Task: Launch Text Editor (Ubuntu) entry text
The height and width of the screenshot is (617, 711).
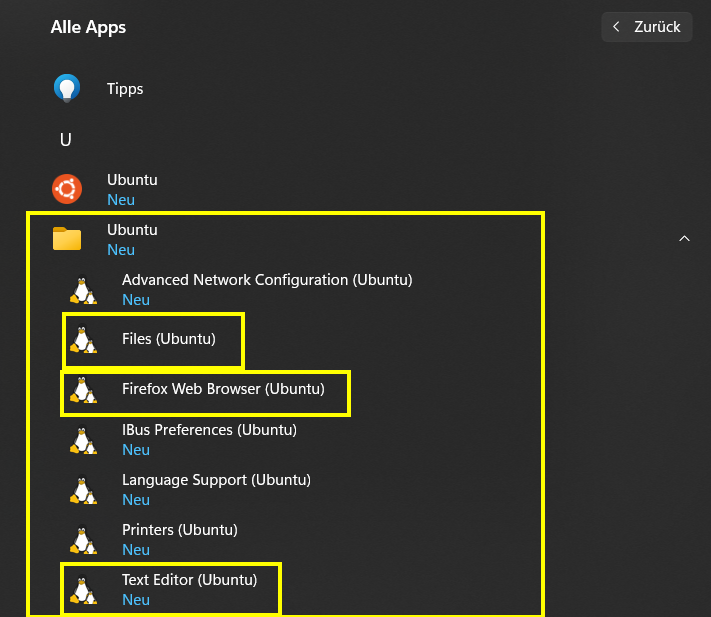Action: [x=190, y=580]
